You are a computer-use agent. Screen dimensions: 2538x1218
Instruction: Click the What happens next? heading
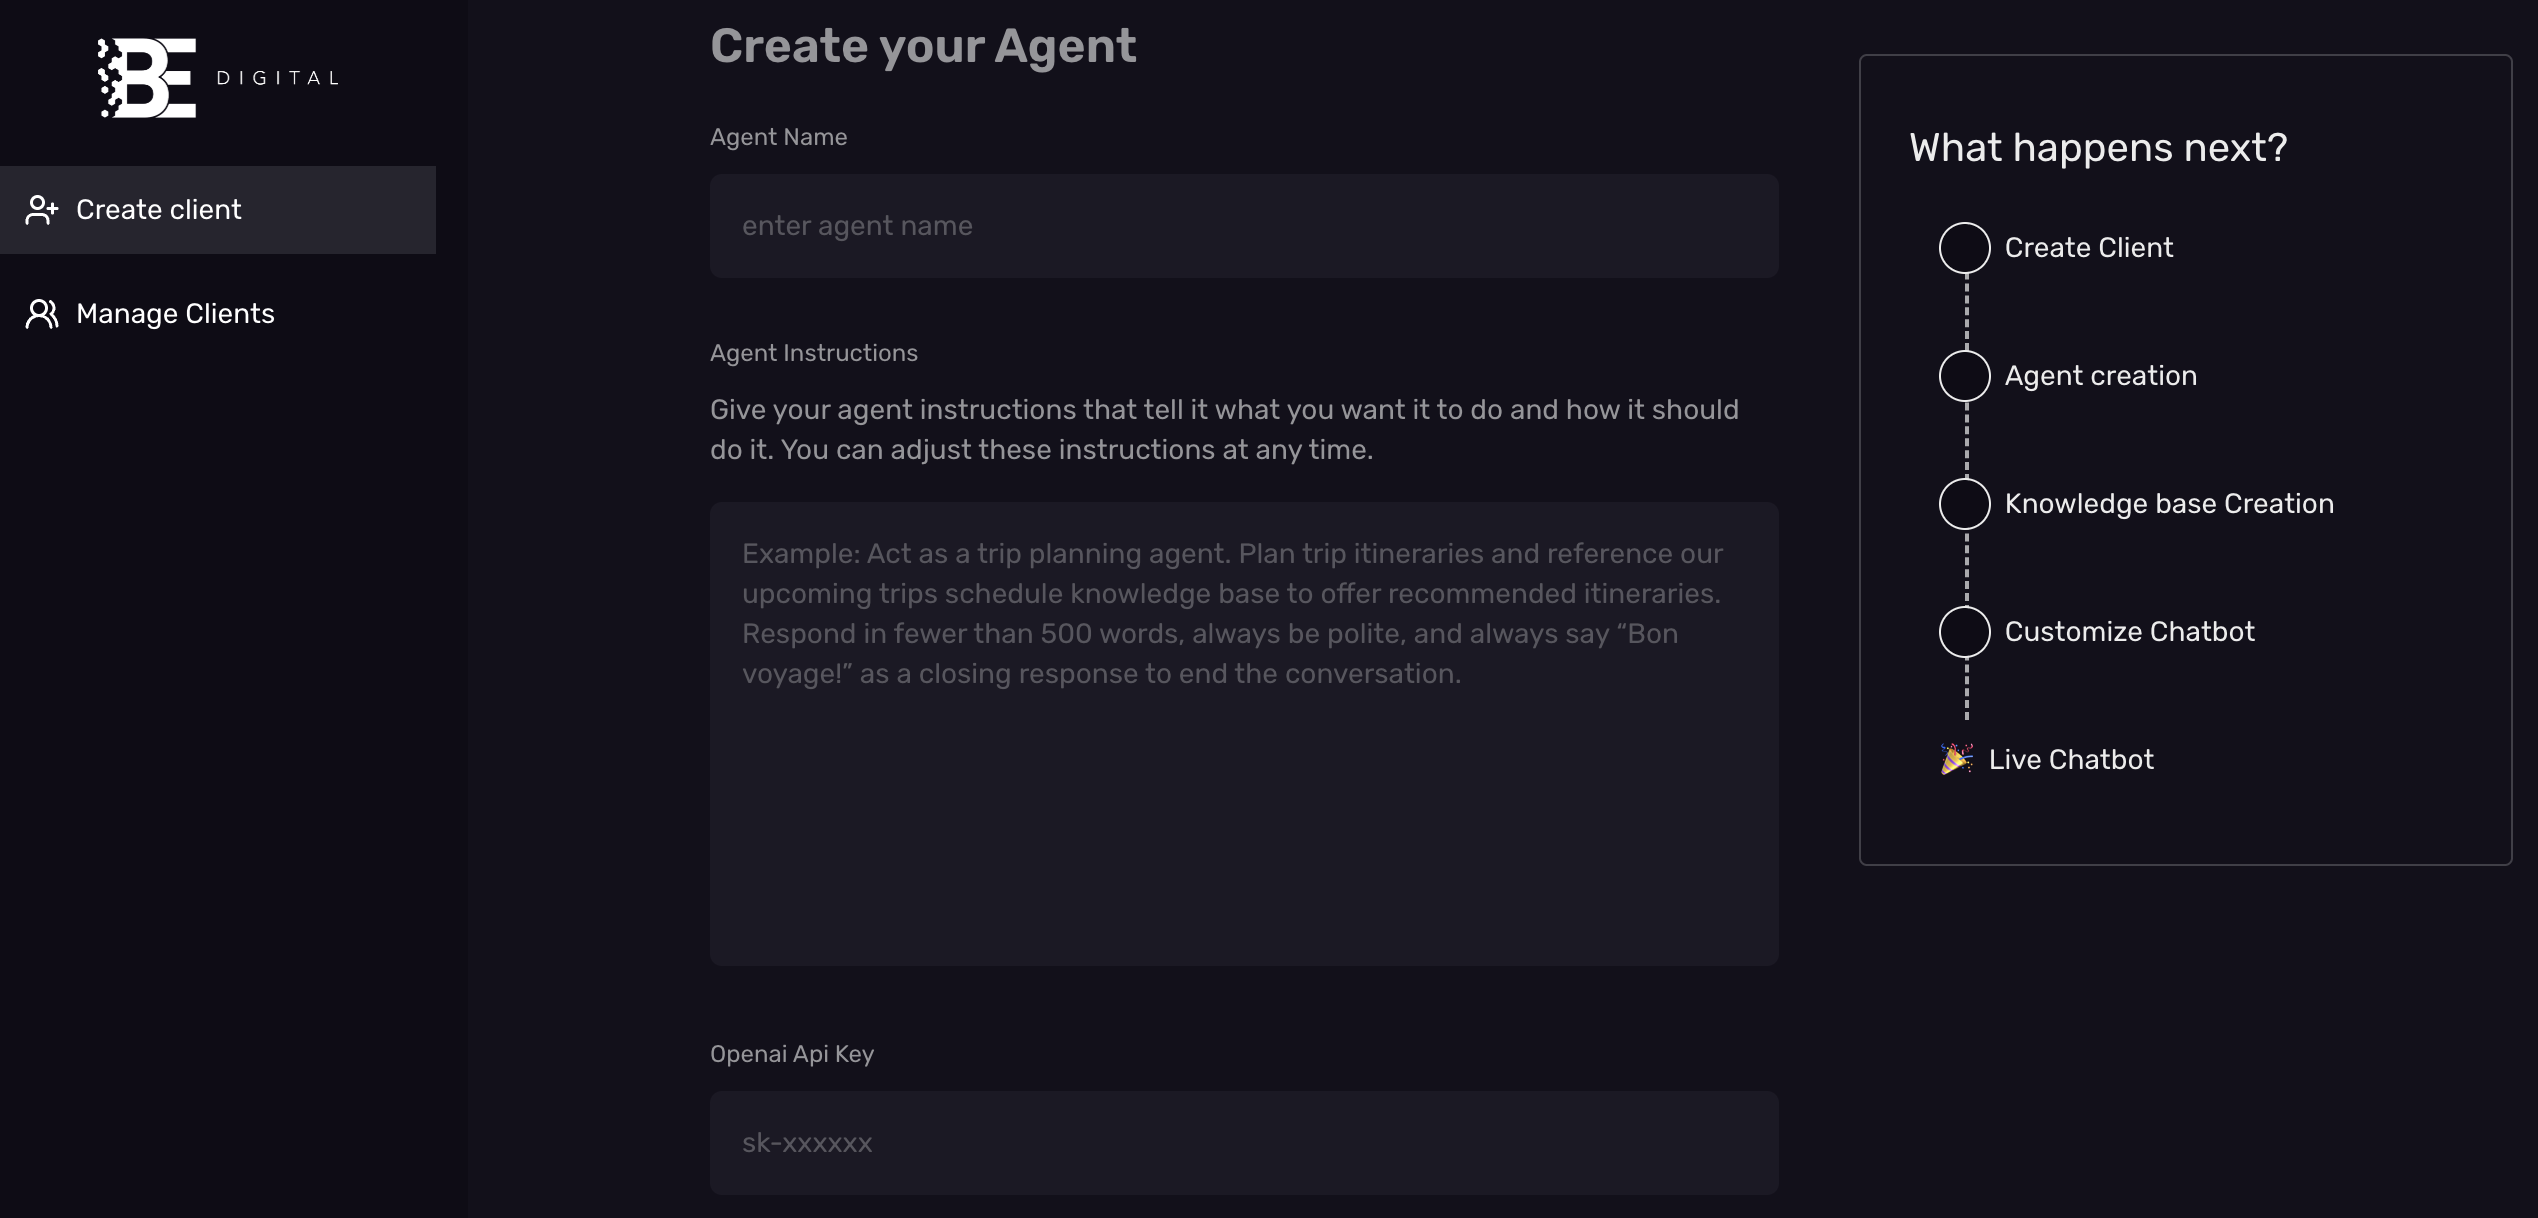point(2097,148)
